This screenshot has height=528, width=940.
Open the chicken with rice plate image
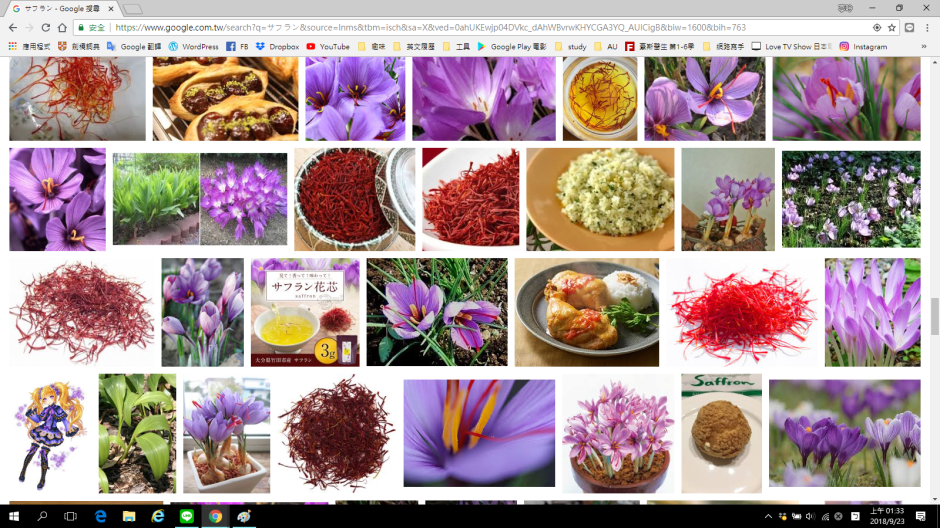(587, 312)
